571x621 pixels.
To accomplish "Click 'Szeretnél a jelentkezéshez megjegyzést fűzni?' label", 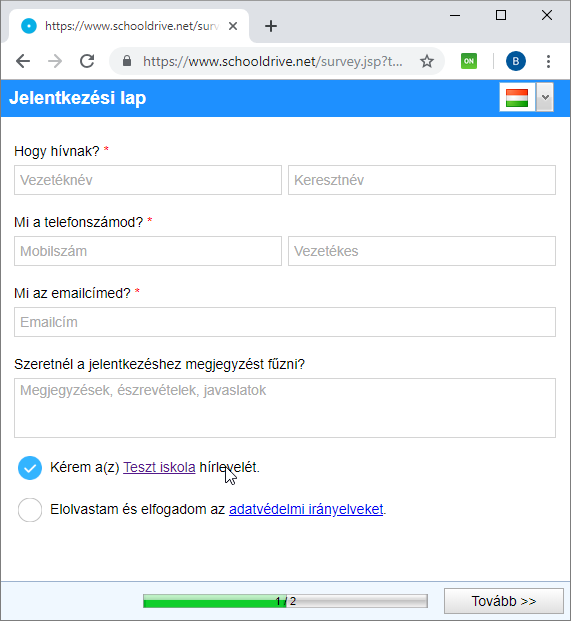I will [x=160, y=364].
